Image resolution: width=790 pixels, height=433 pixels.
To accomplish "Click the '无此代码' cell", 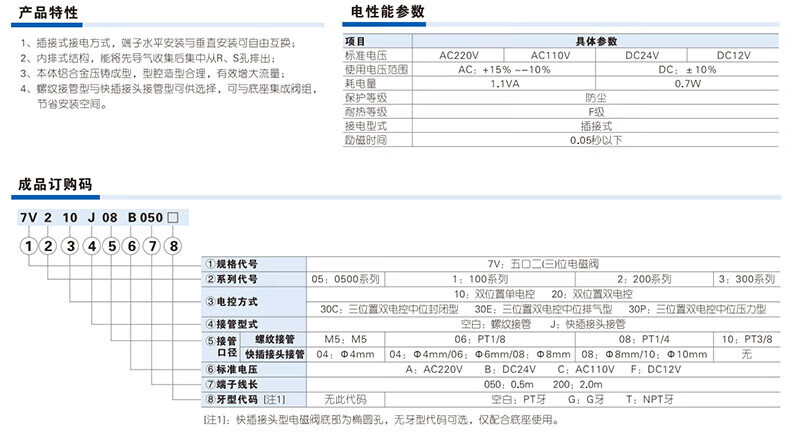I will click(345, 400).
